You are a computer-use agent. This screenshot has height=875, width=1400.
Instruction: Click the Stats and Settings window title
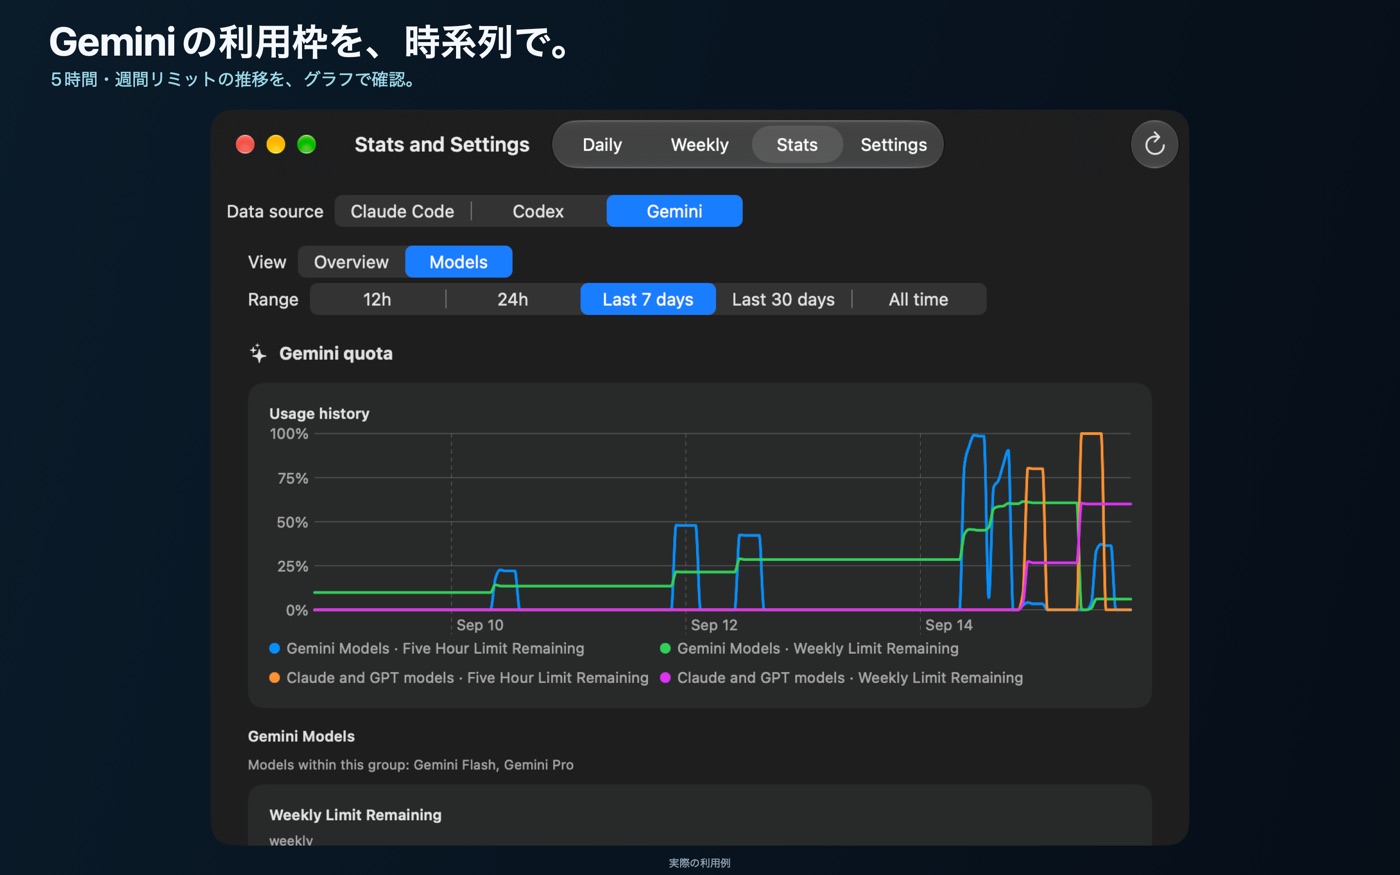(x=442, y=144)
